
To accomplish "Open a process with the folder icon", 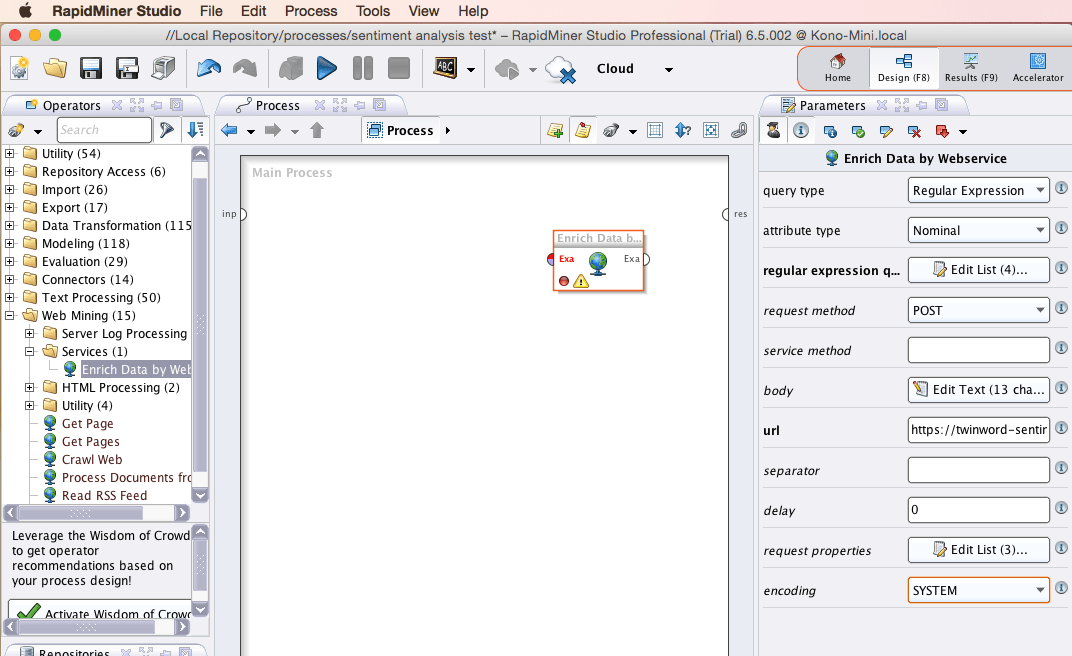I will (55, 68).
